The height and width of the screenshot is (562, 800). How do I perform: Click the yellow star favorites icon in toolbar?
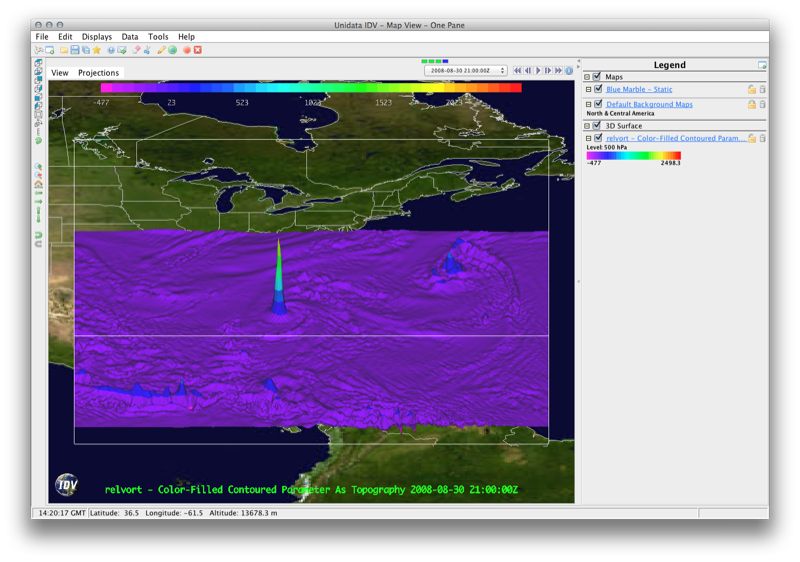pyautogui.click(x=97, y=50)
